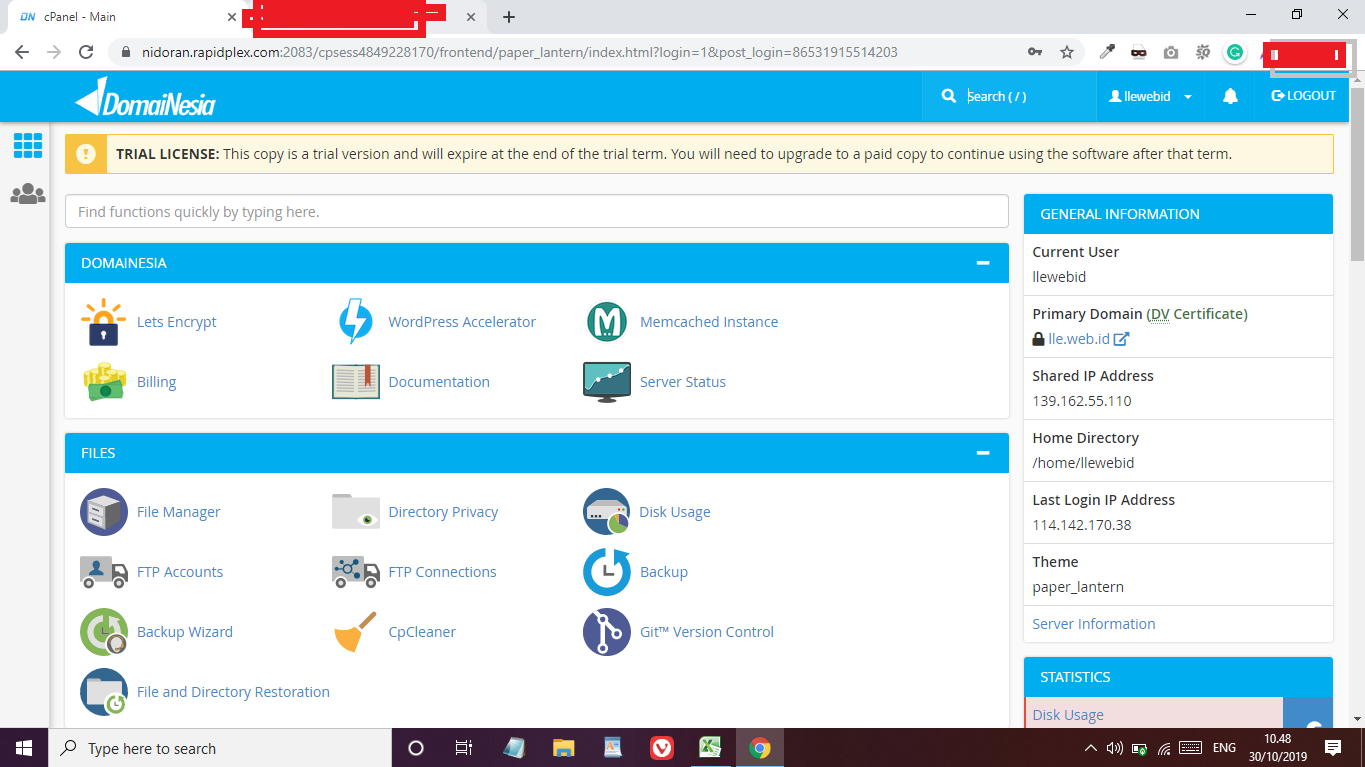The width and height of the screenshot is (1365, 767).
Task: Click the ENG language indicator
Action: pos(1224,748)
